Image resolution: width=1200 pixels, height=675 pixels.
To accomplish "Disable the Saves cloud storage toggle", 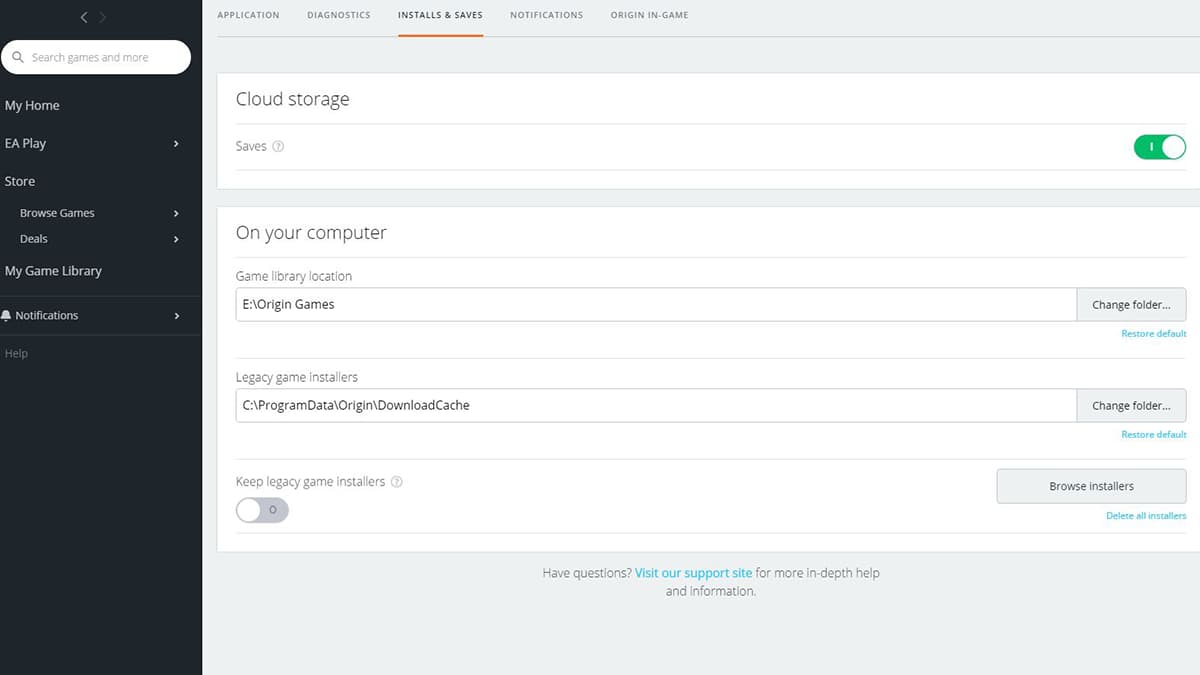I will [1160, 146].
